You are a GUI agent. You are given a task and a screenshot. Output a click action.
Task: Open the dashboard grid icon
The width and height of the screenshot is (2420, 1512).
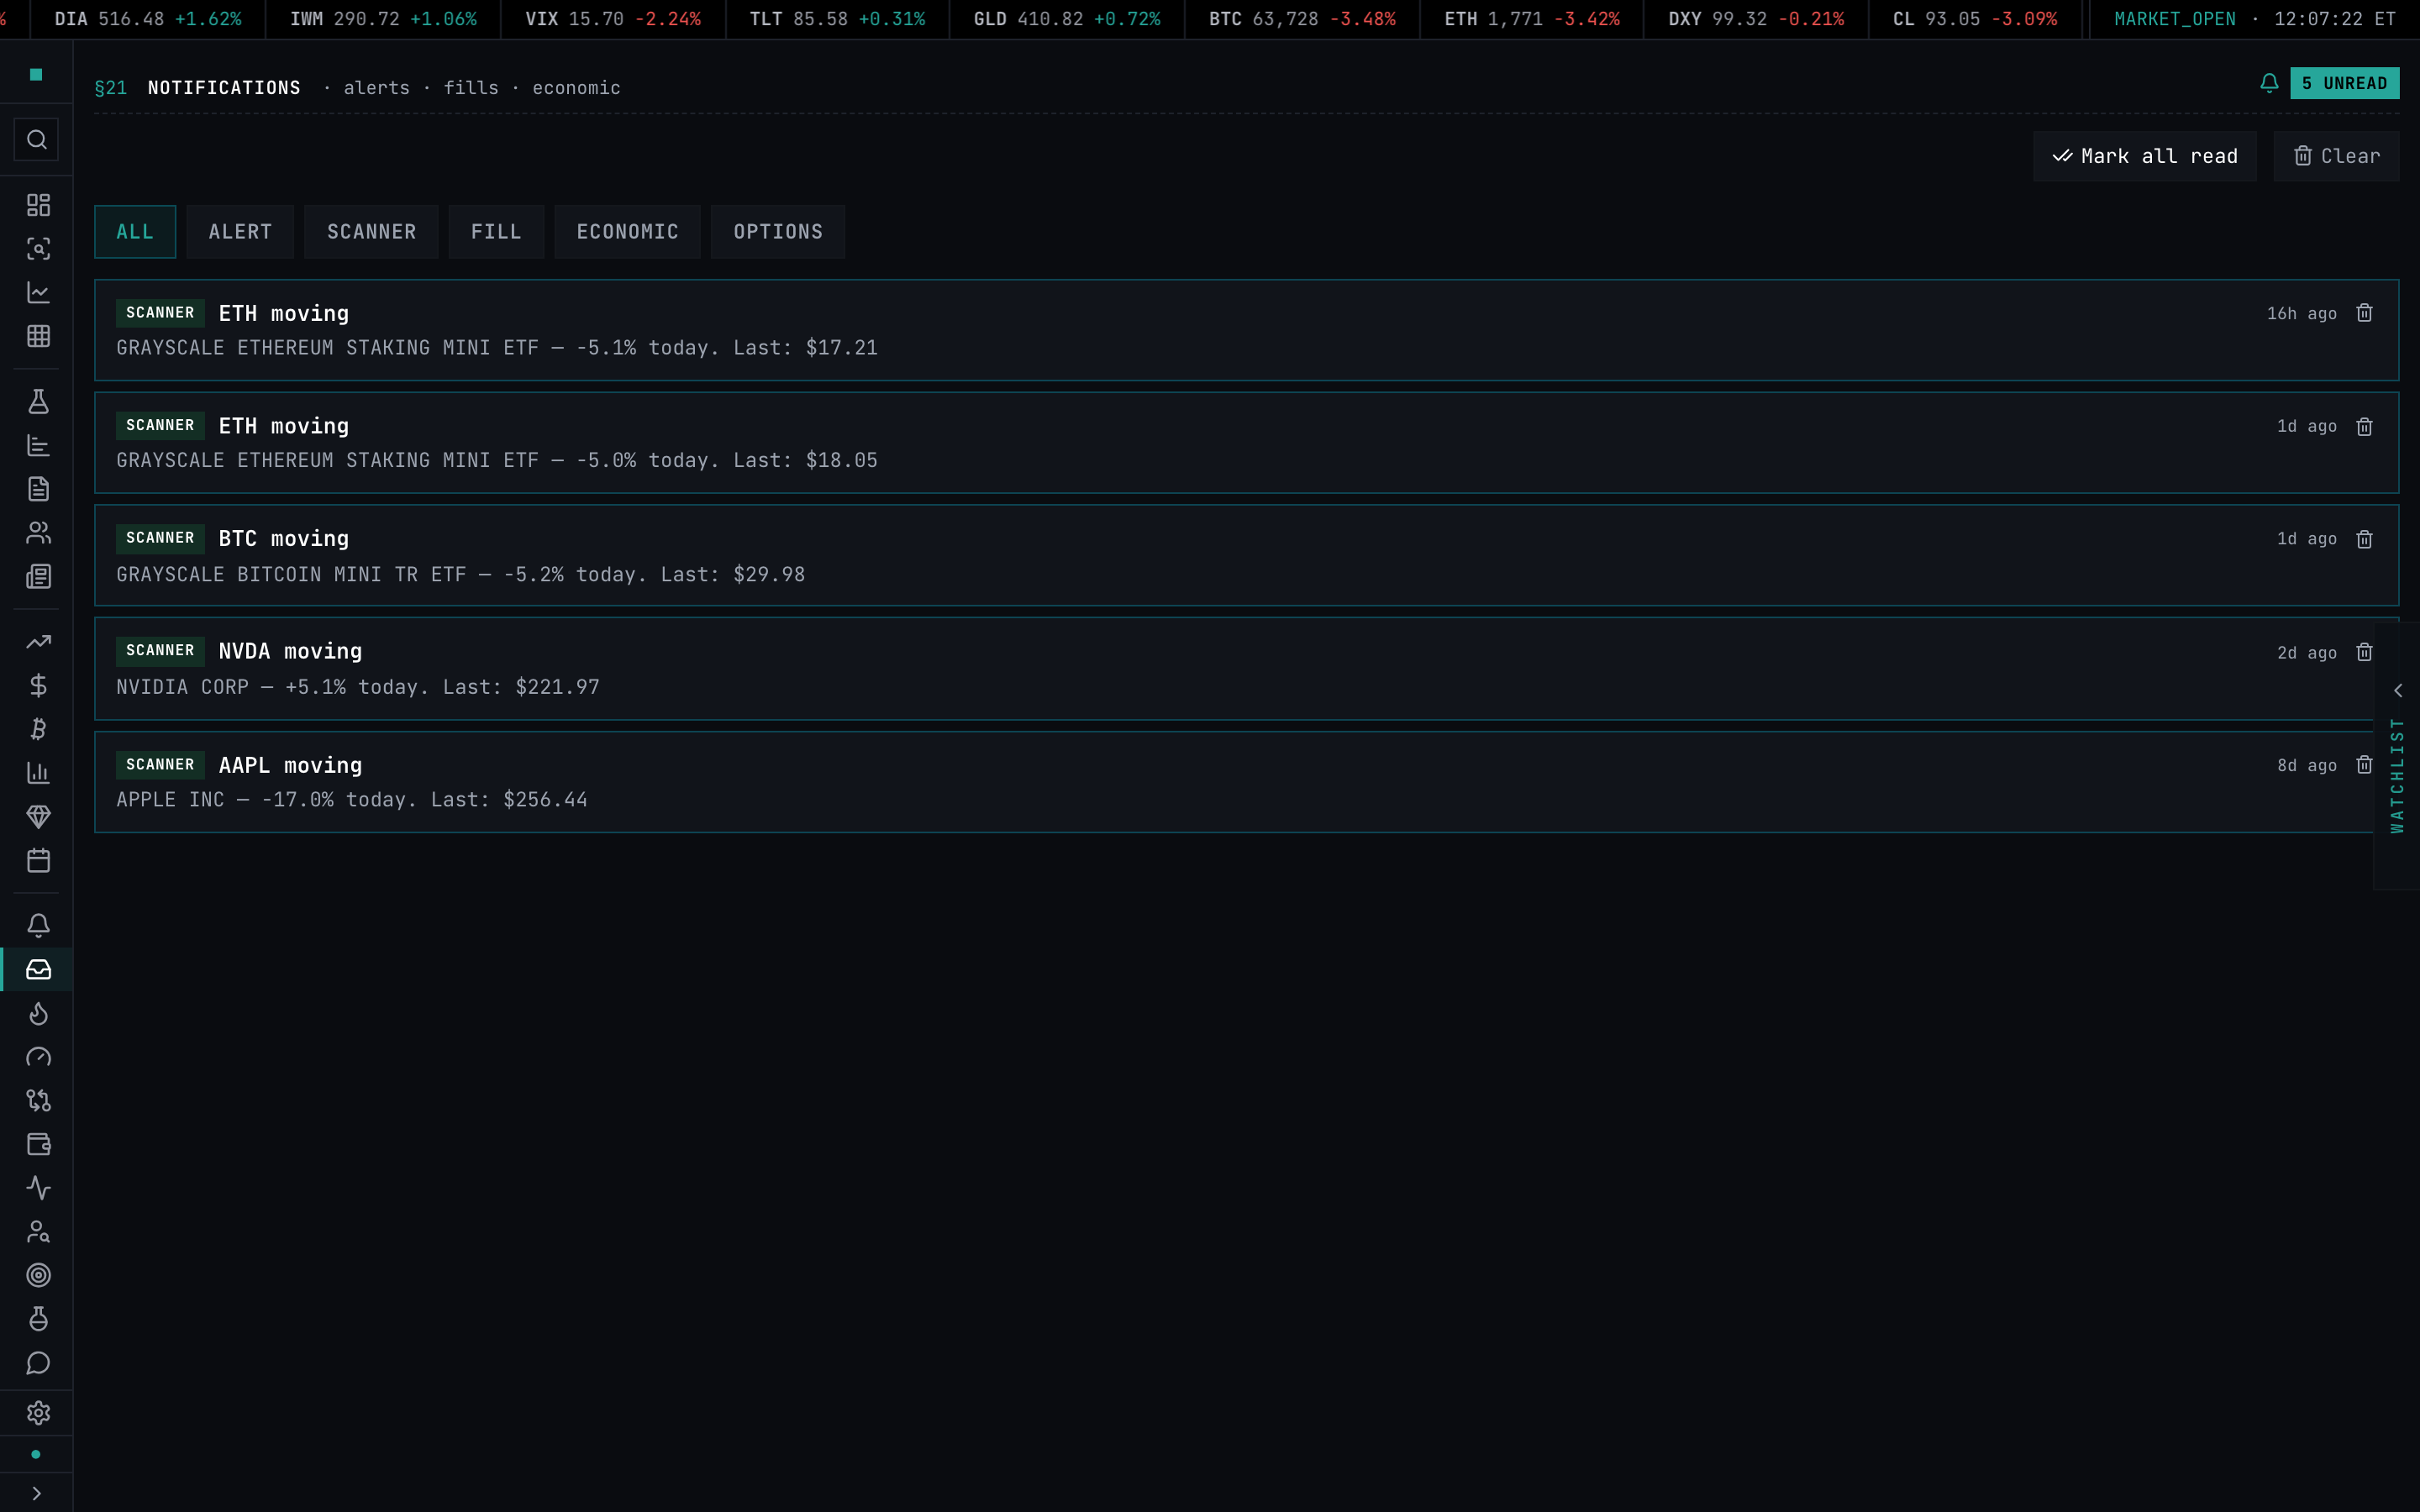38,205
